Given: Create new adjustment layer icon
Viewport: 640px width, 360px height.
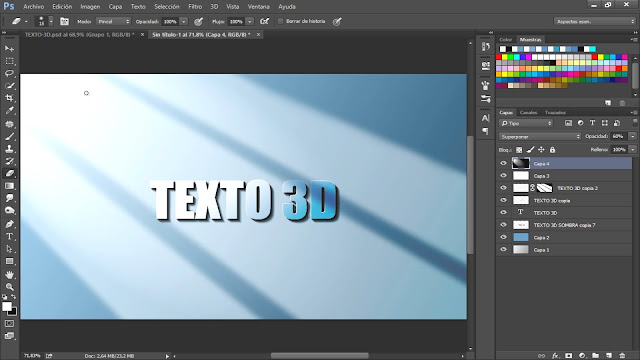Looking at the screenshot, I should [582, 356].
